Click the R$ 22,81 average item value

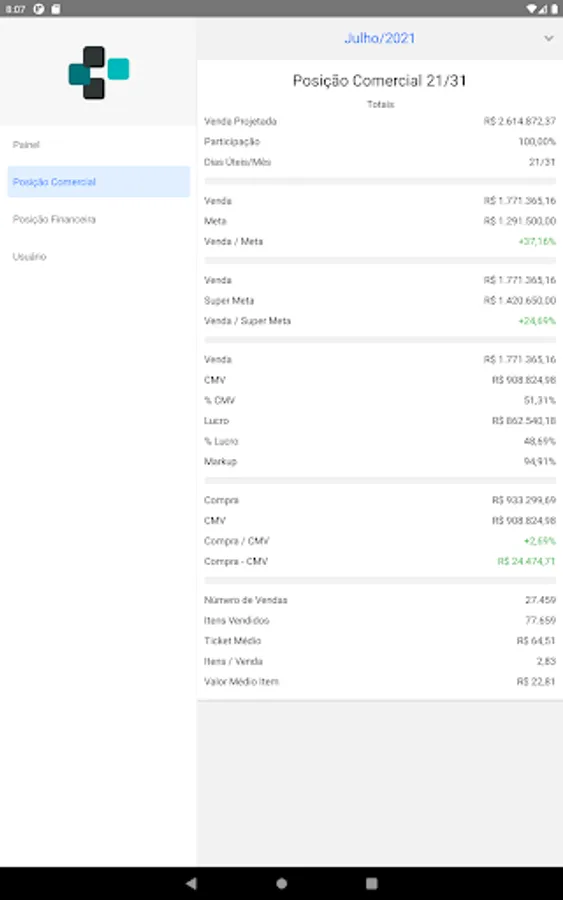[x=536, y=681]
